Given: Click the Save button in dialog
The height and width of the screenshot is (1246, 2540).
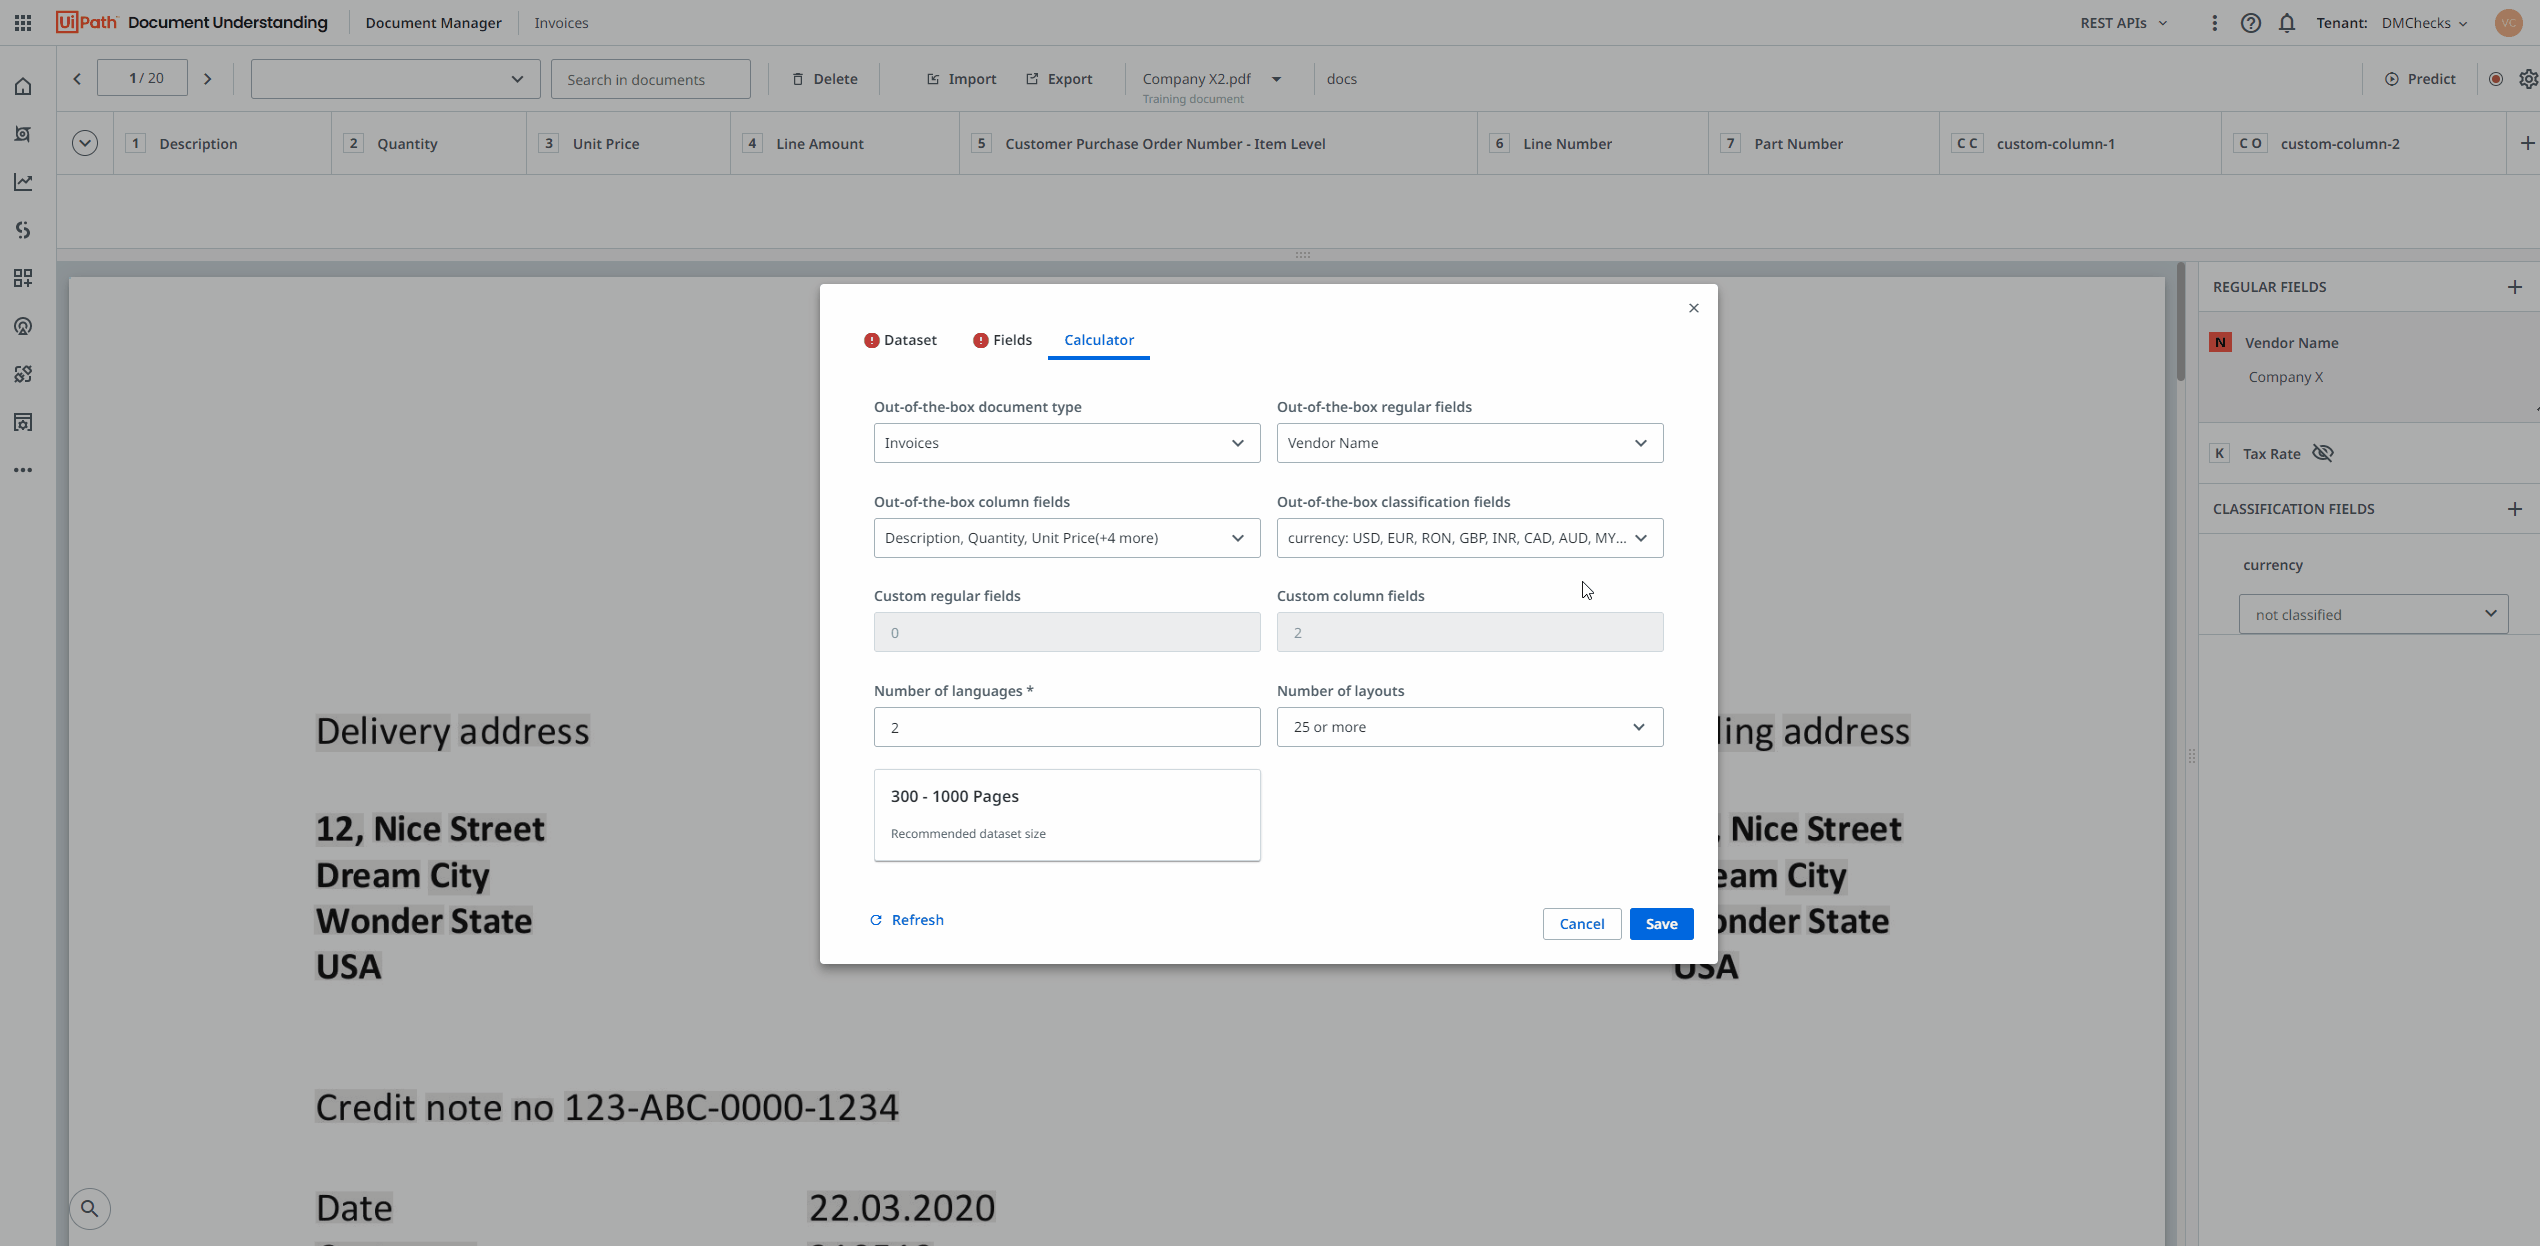Looking at the screenshot, I should (x=1662, y=924).
